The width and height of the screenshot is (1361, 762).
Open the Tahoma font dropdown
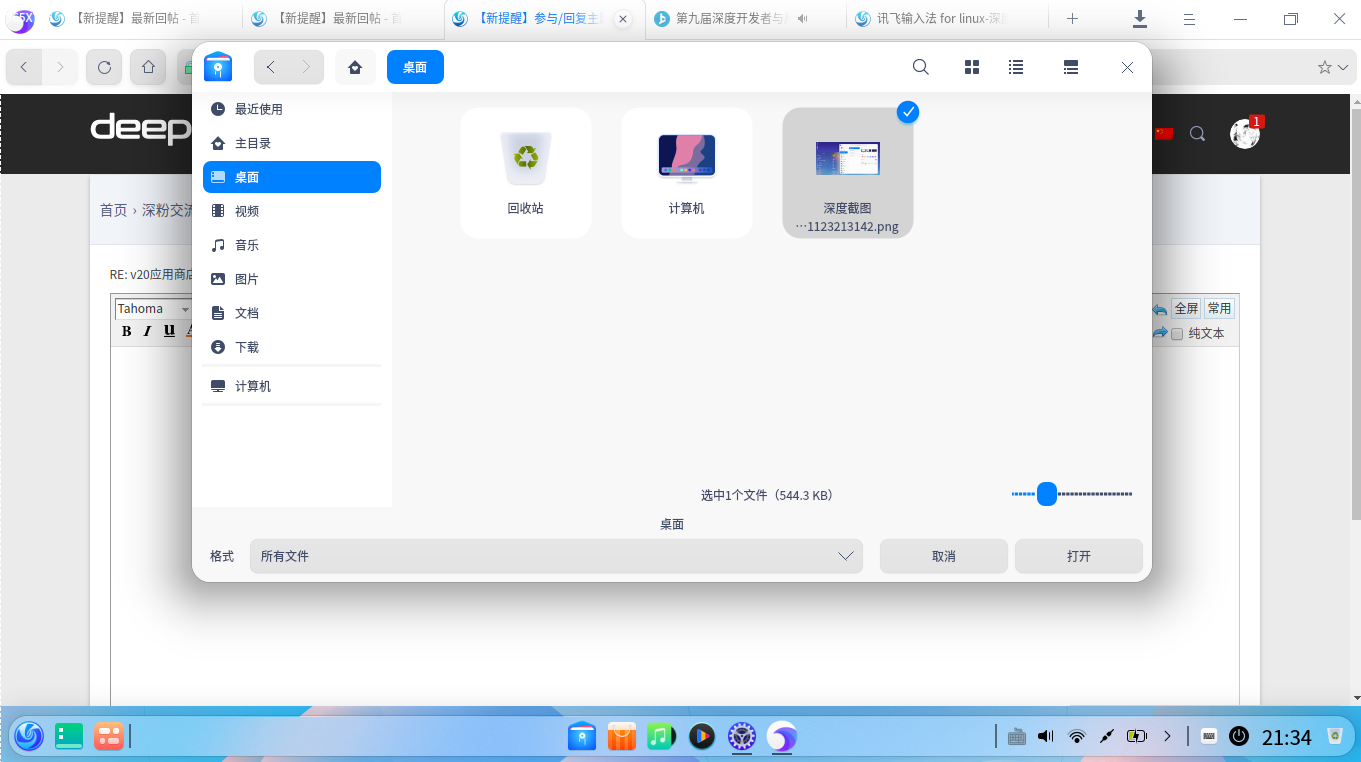coord(153,309)
